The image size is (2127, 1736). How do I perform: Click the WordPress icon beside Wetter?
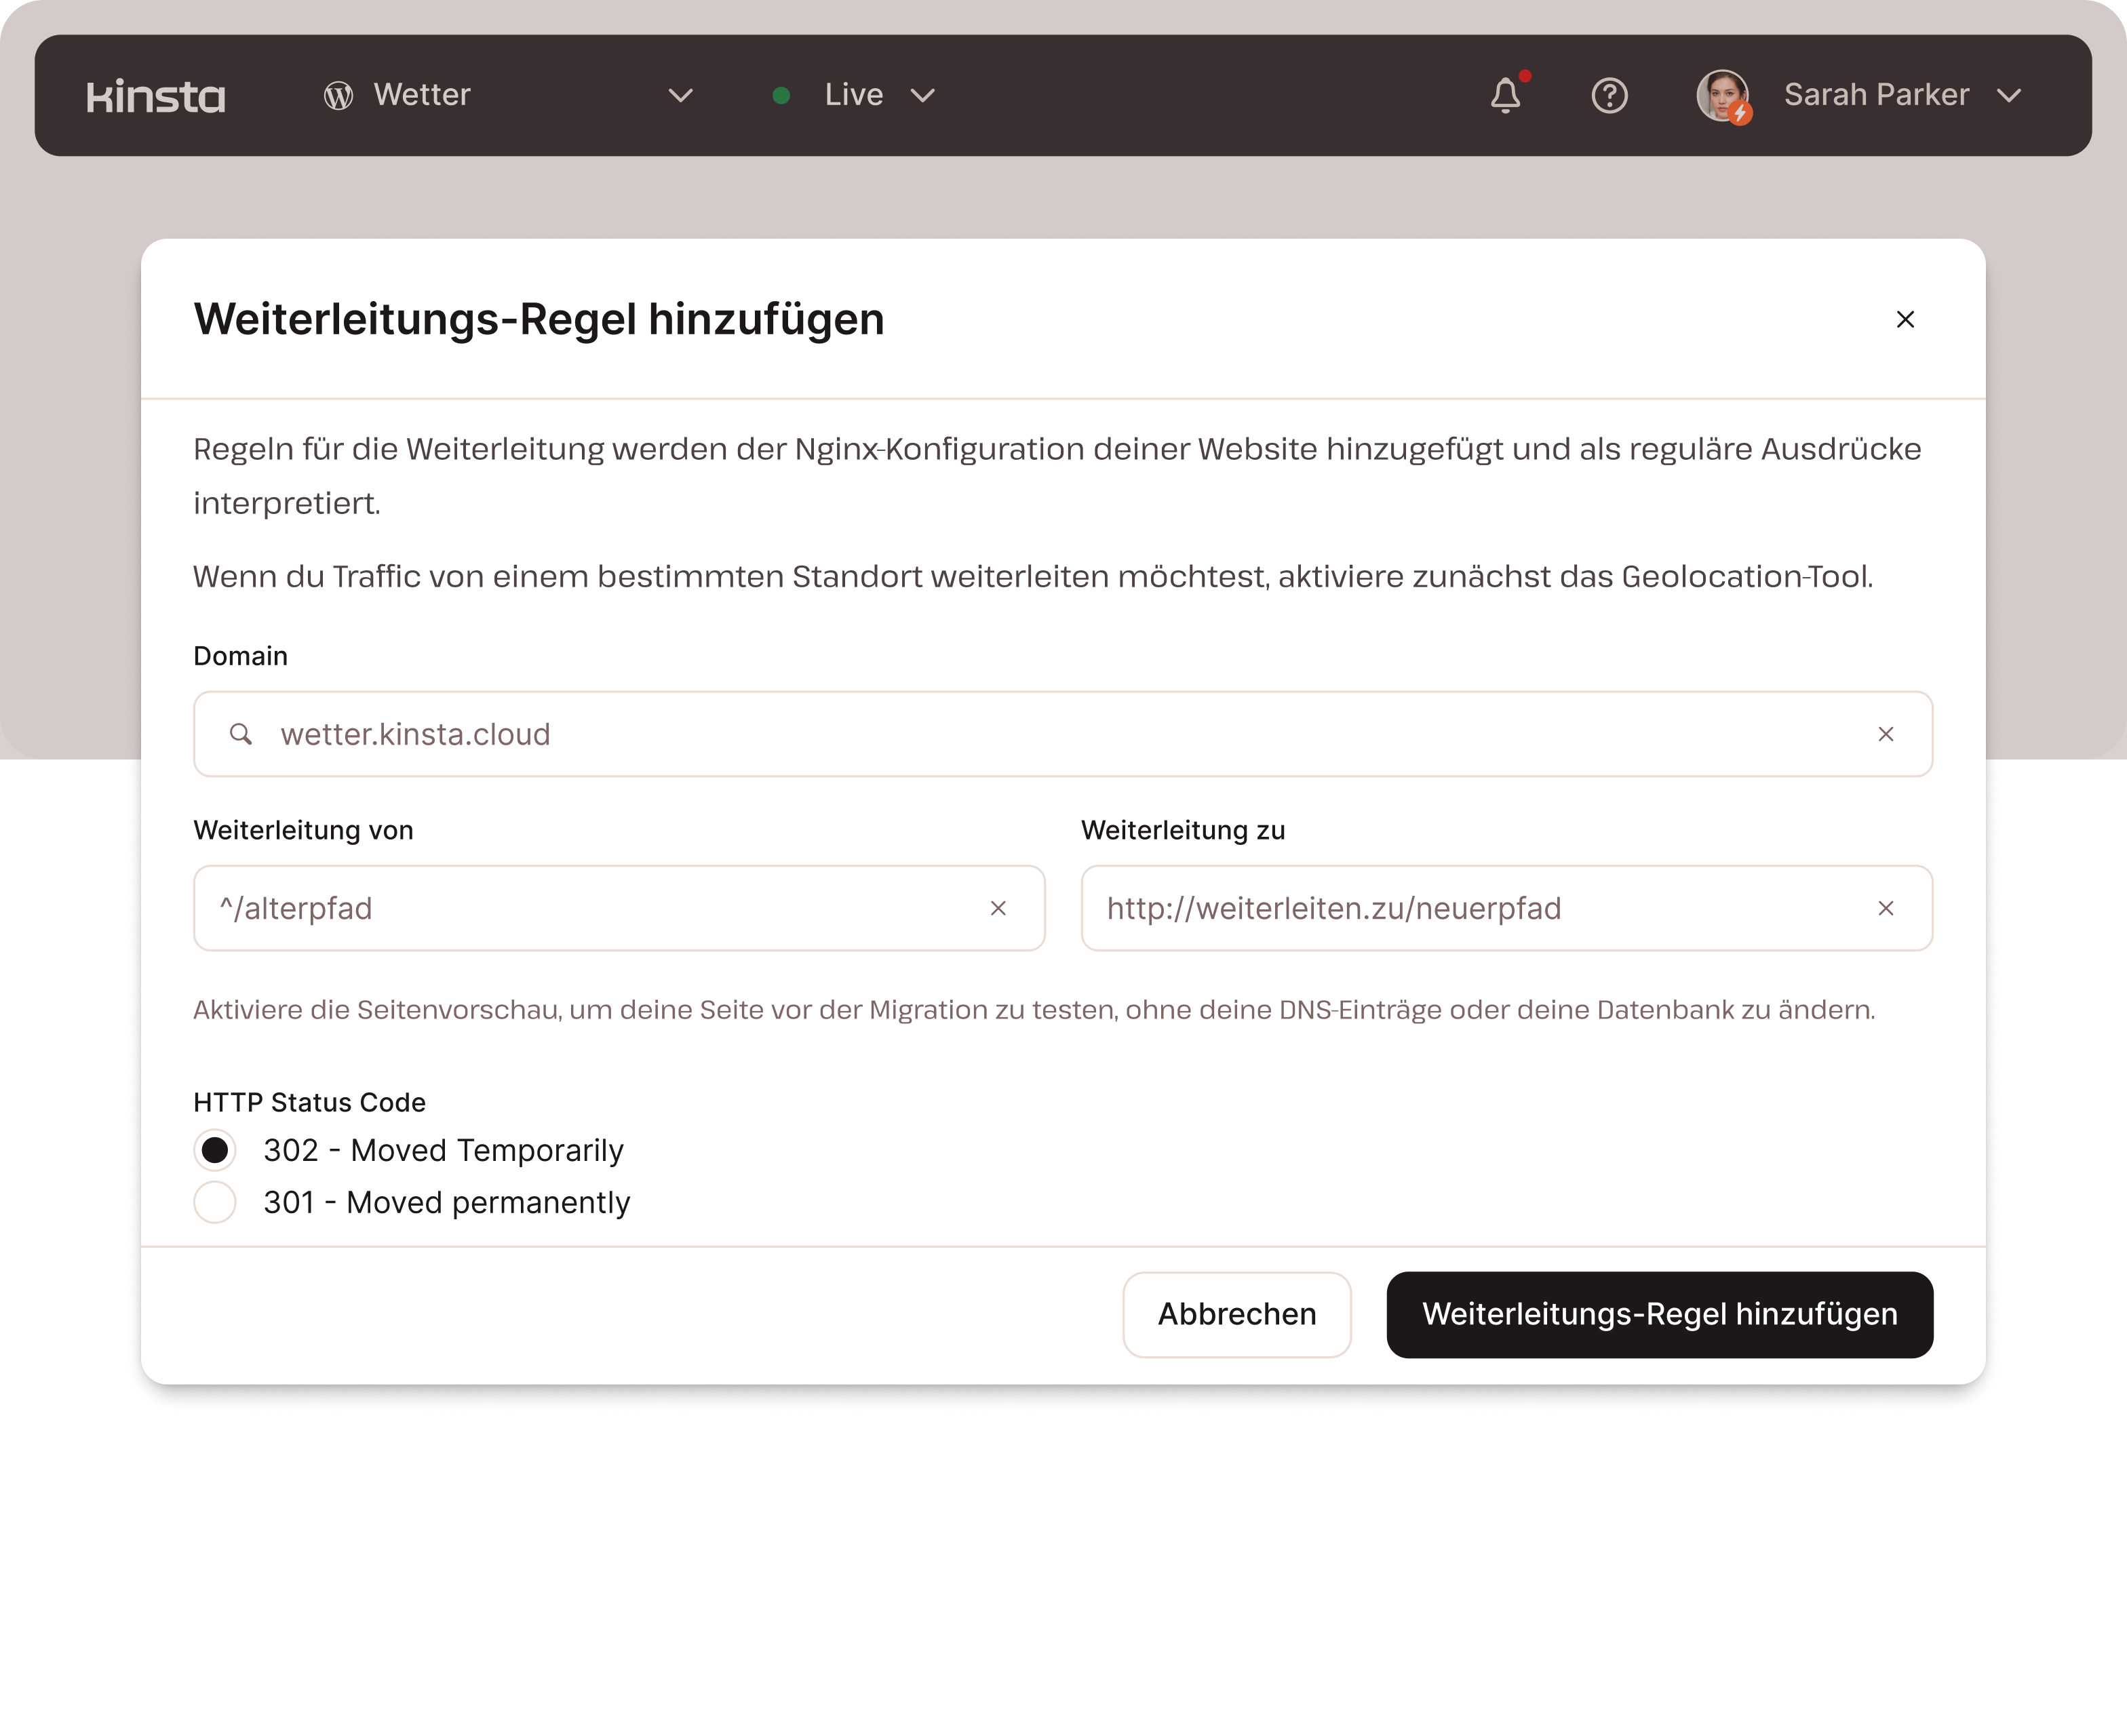point(339,96)
